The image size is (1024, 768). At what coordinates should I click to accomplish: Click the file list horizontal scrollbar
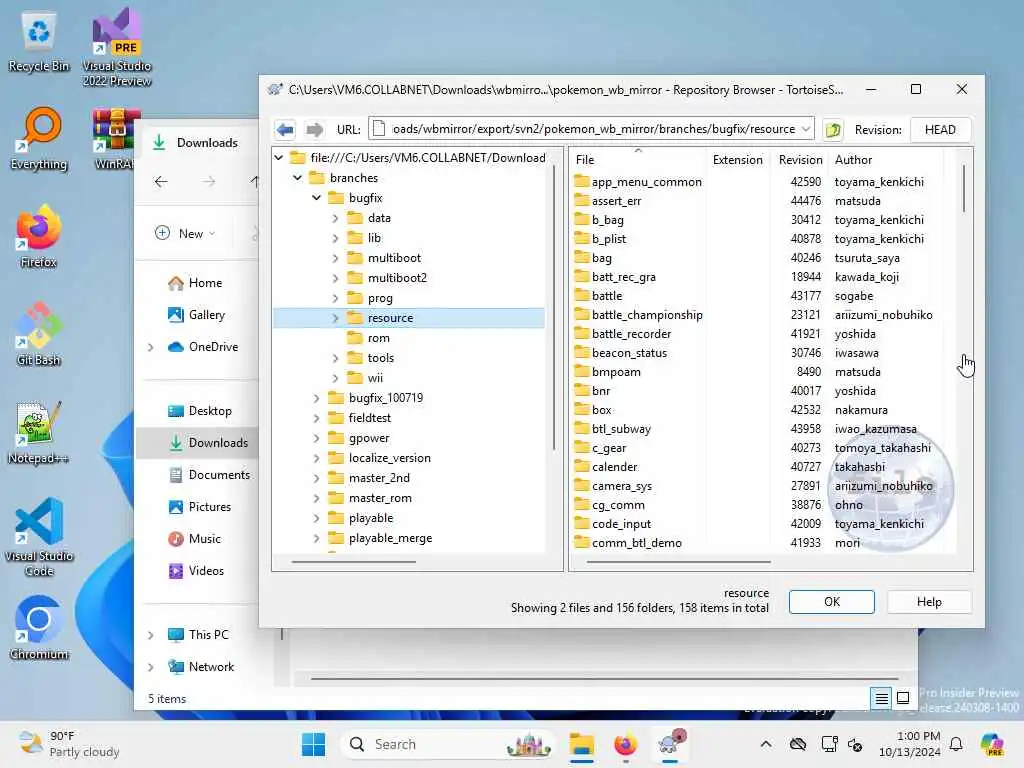pyautogui.click(x=679, y=562)
